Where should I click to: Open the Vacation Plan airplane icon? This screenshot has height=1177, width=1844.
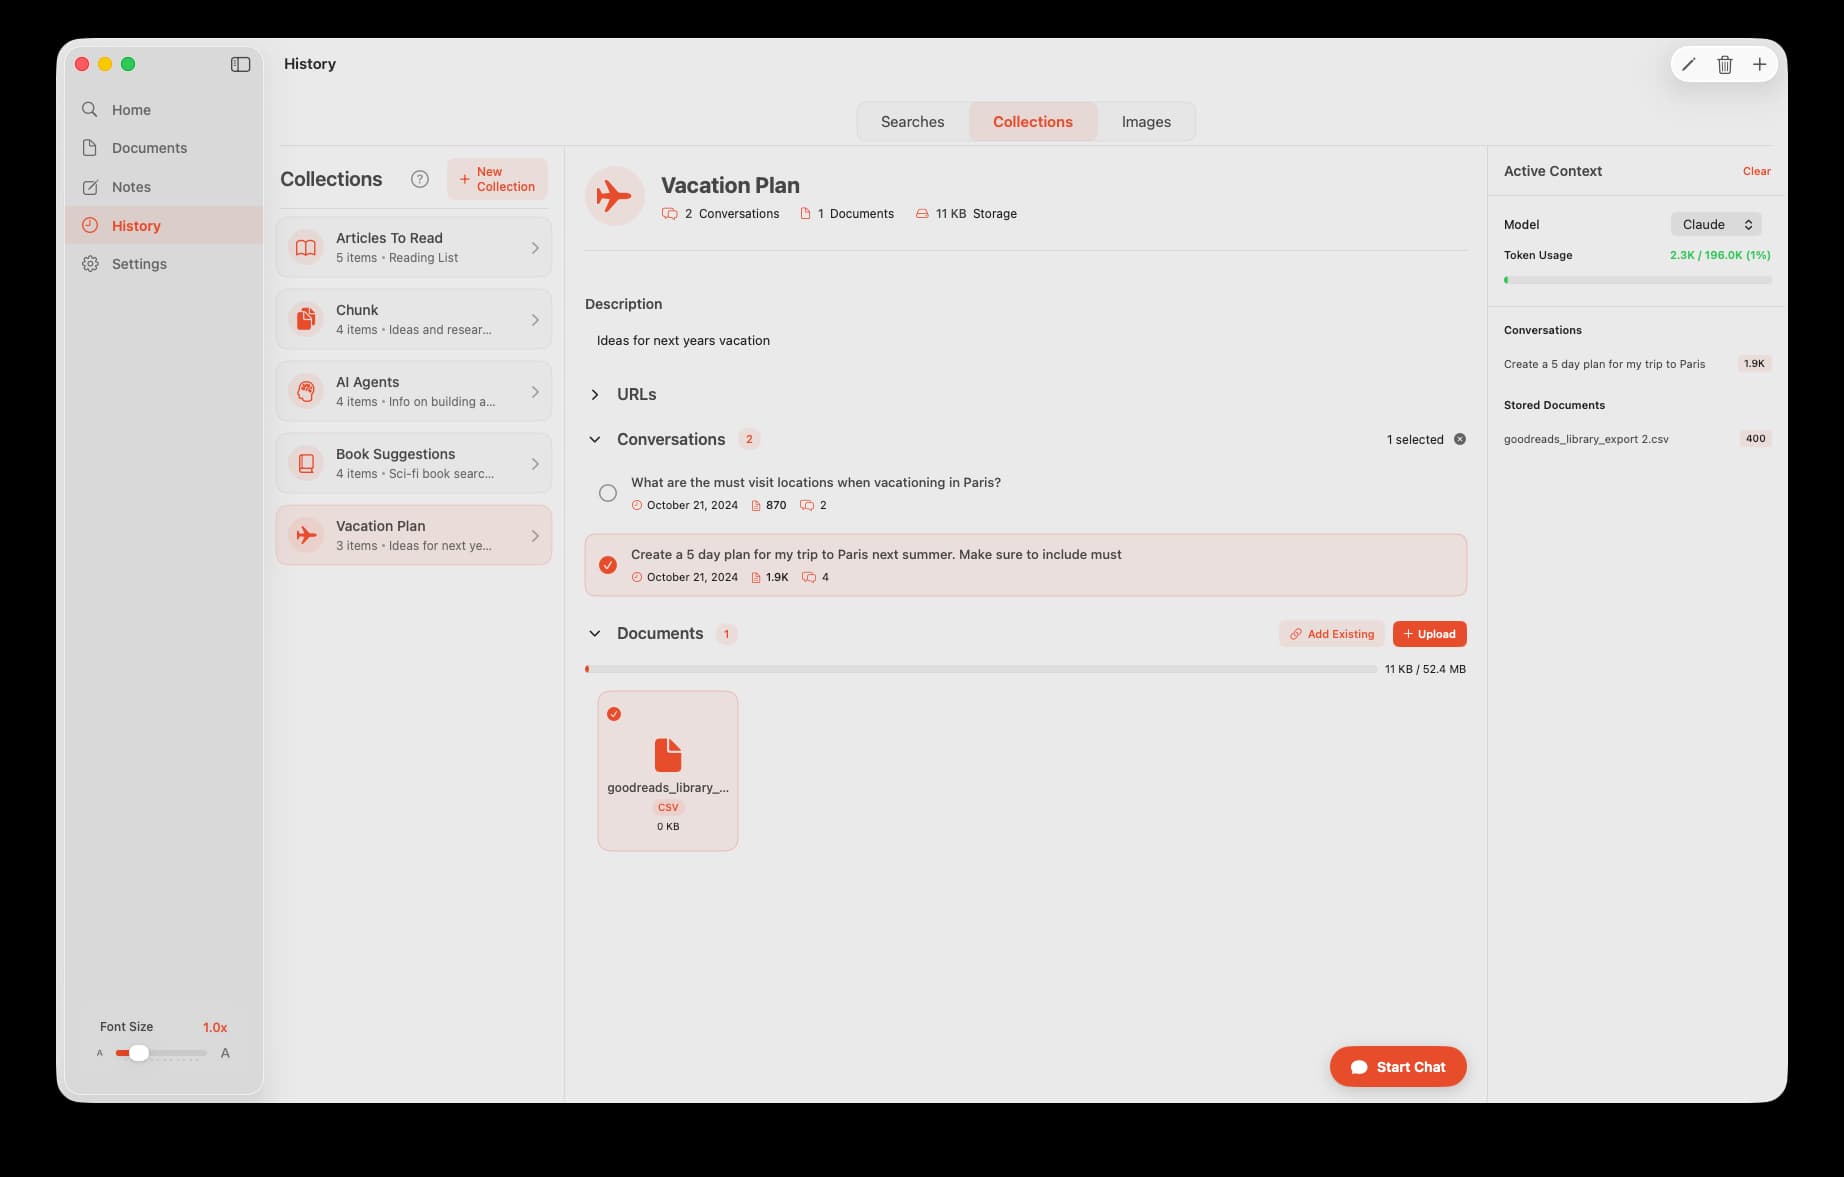tap(615, 196)
